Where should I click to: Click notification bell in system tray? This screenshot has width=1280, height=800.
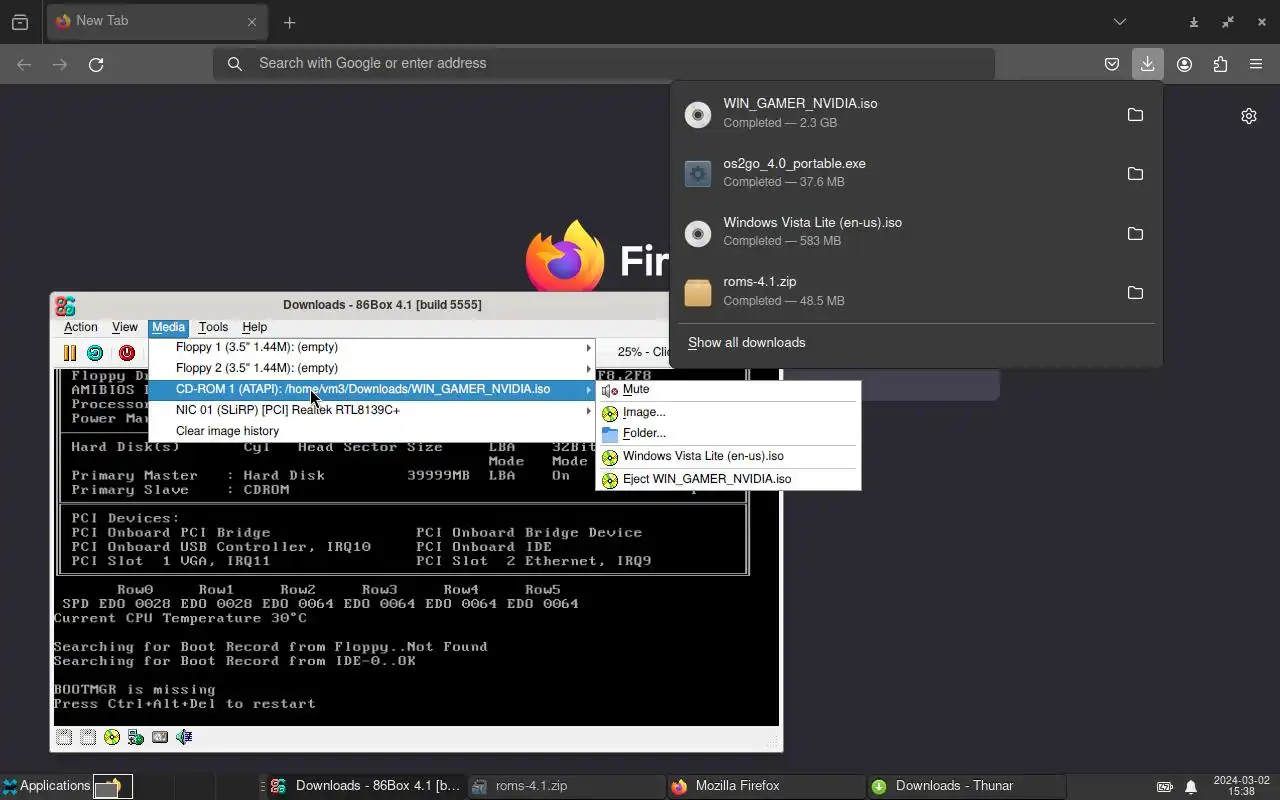(x=1191, y=787)
